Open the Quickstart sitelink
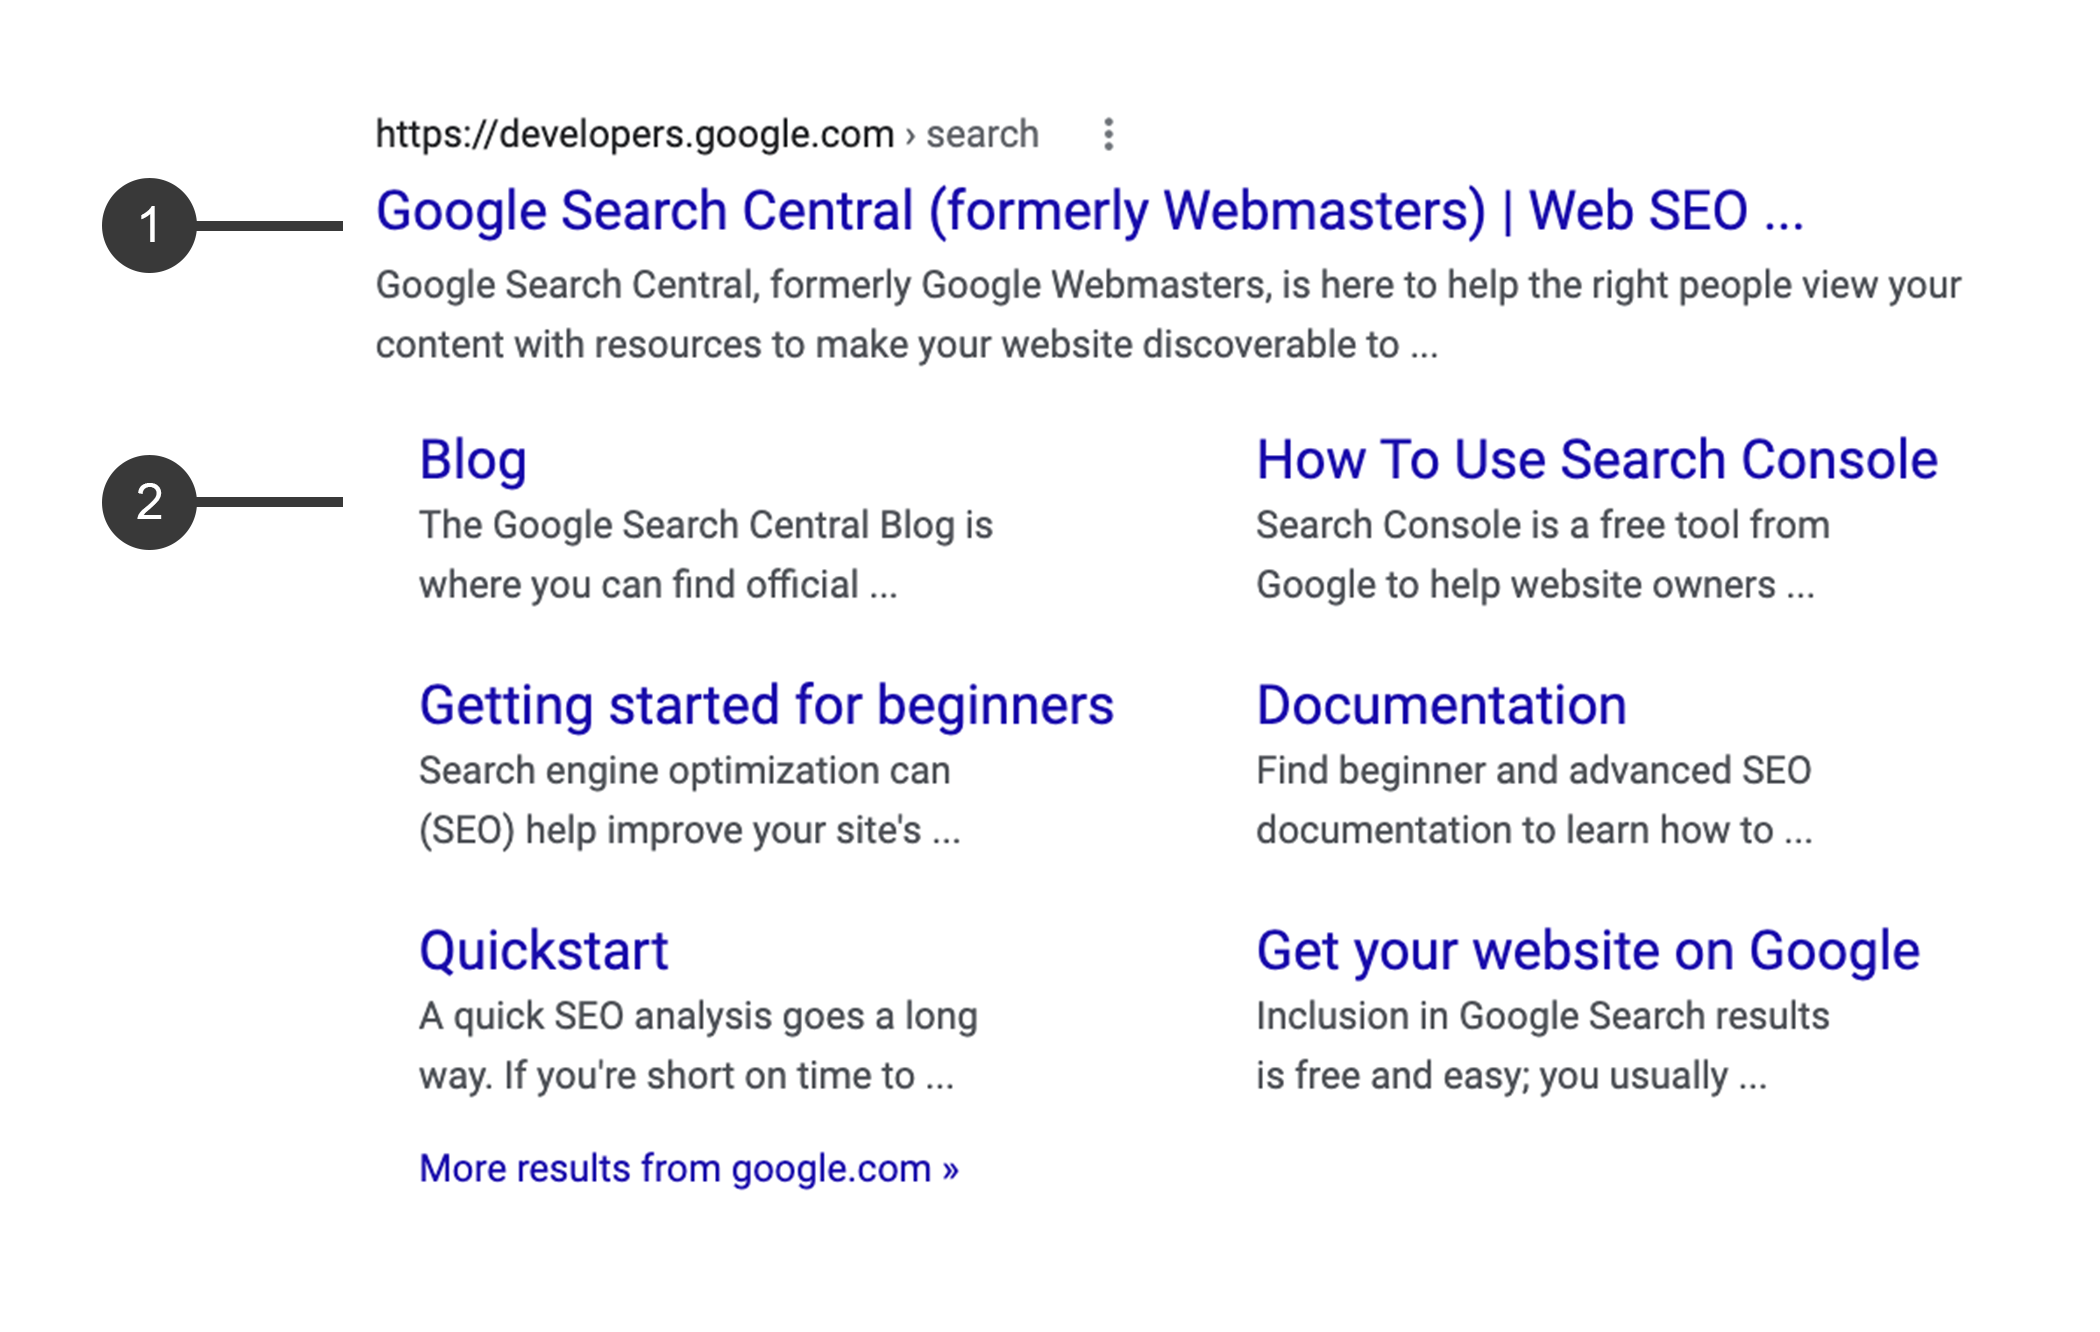 pos(543,950)
